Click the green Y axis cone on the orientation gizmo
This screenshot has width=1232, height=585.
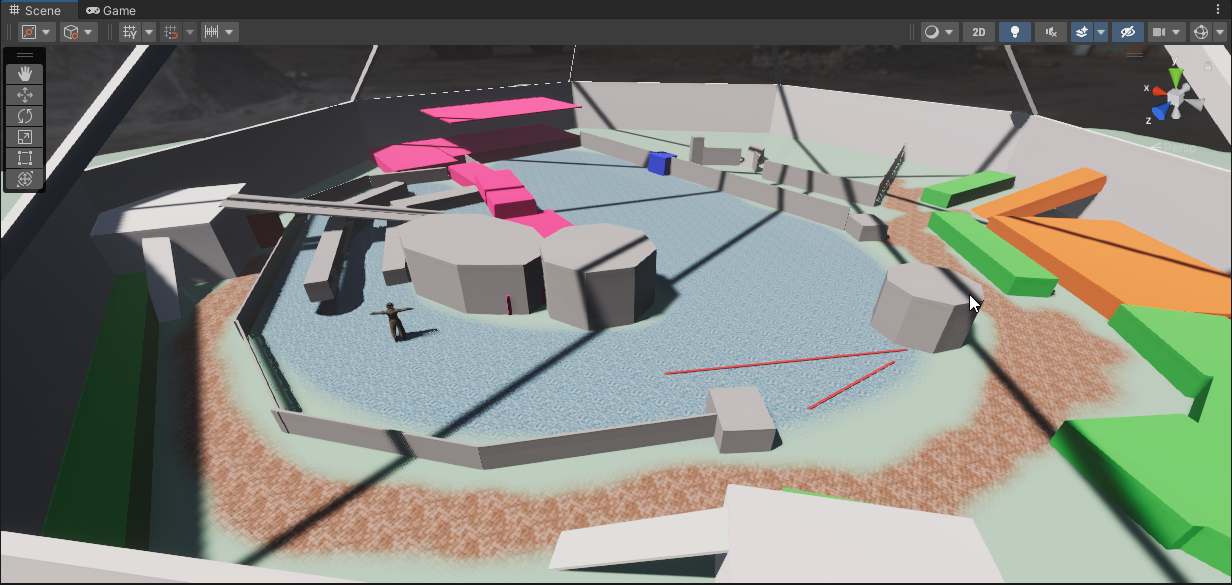click(1176, 78)
